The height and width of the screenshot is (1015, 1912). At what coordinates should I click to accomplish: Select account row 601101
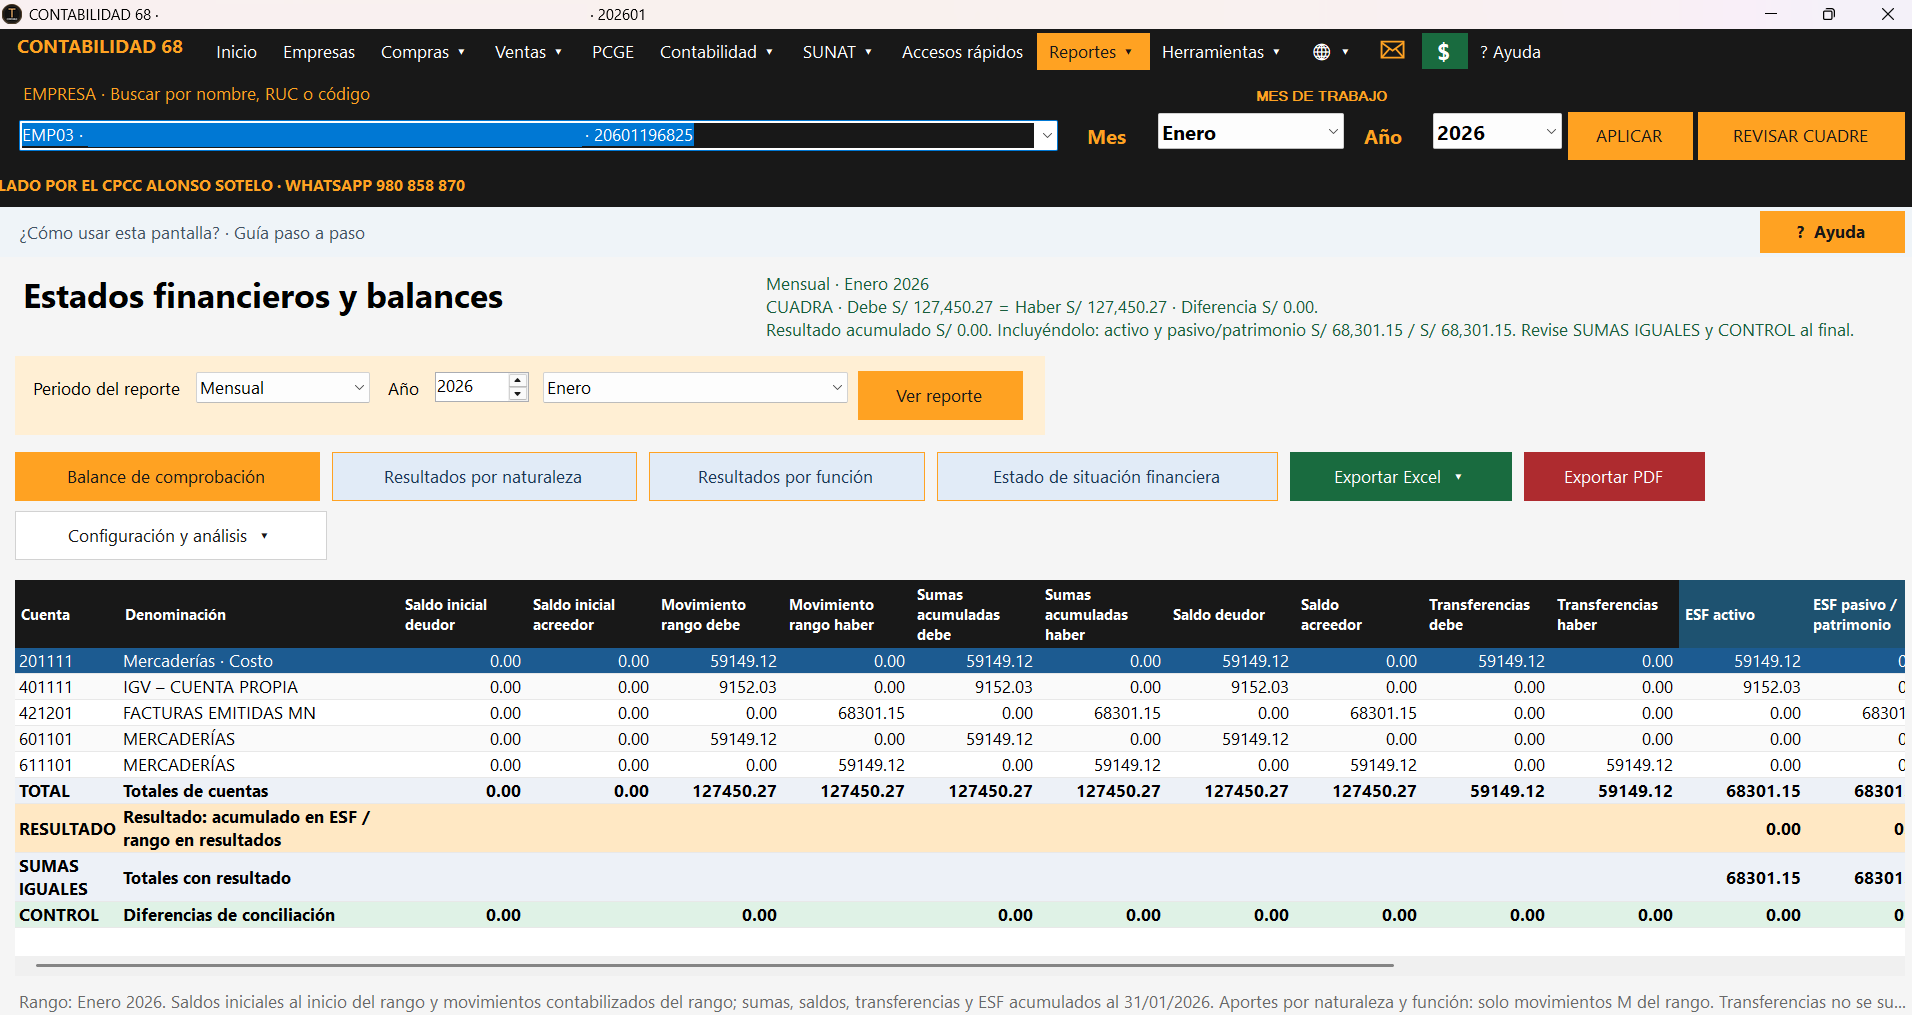point(960,739)
